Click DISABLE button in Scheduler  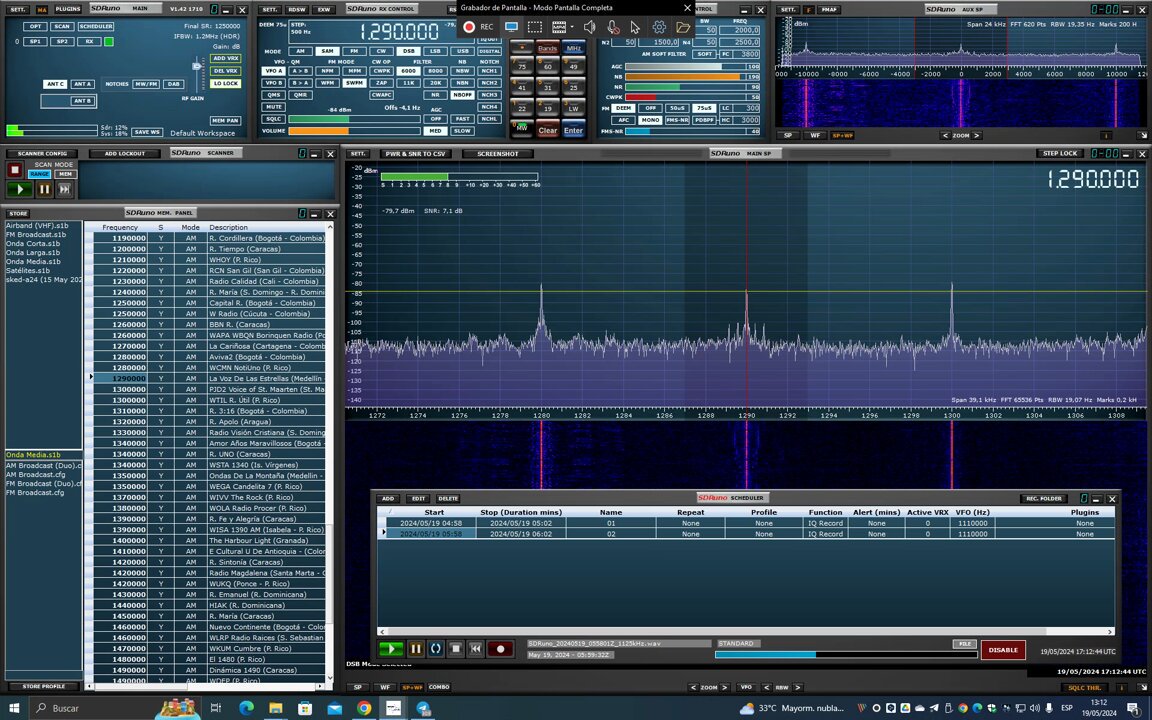(1003, 650)
